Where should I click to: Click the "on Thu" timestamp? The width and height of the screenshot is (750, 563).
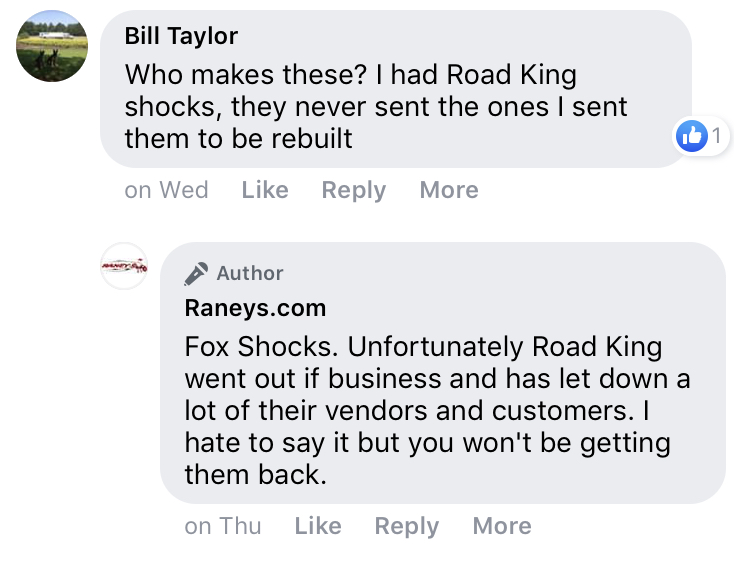[x=223, y=526]
